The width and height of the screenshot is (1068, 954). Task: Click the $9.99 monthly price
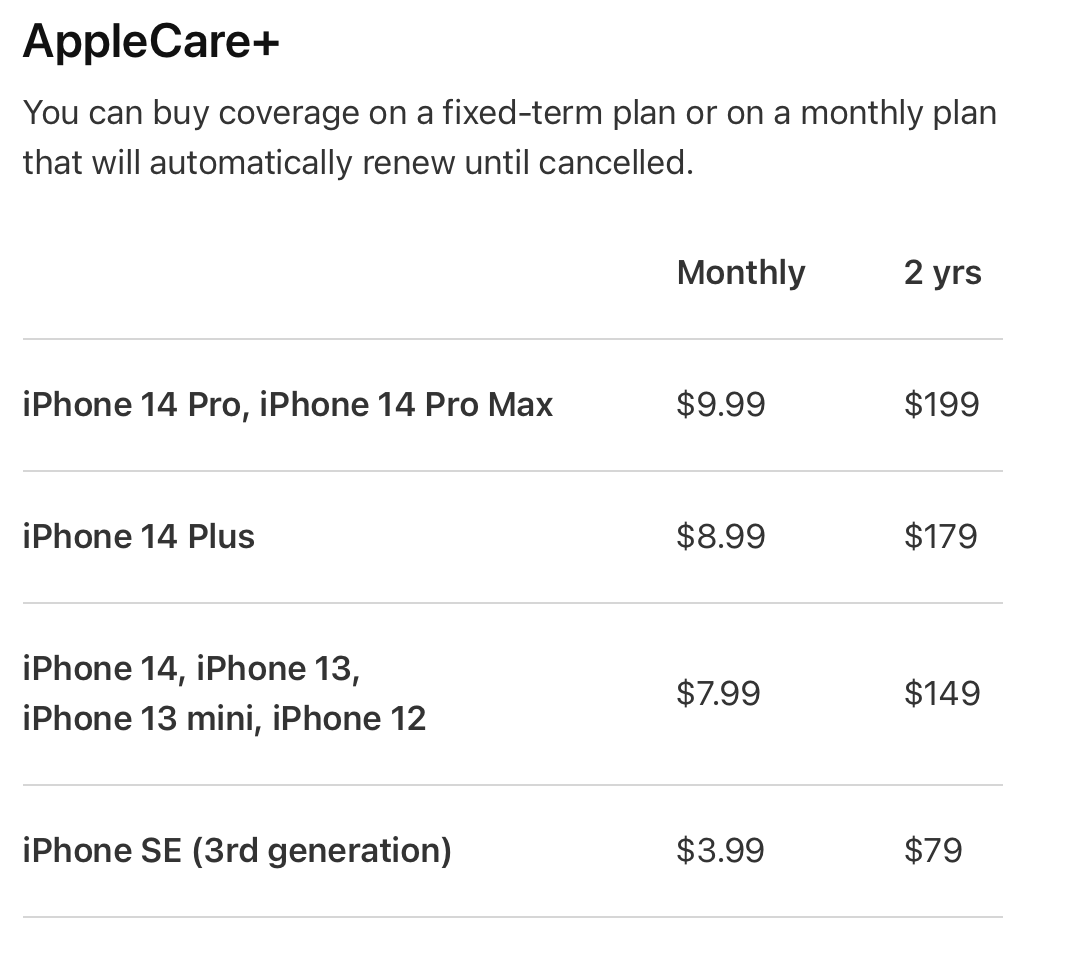(720, 404)
